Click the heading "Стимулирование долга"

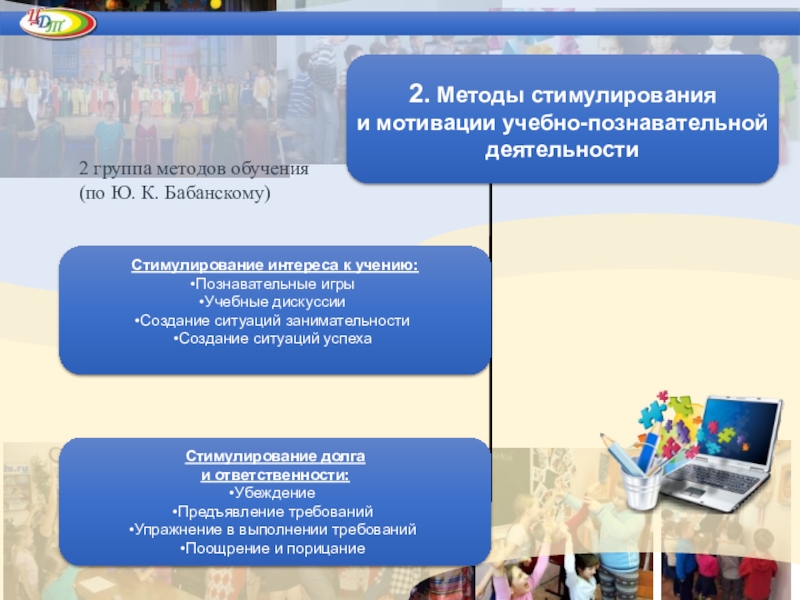[x=275, y=456]
